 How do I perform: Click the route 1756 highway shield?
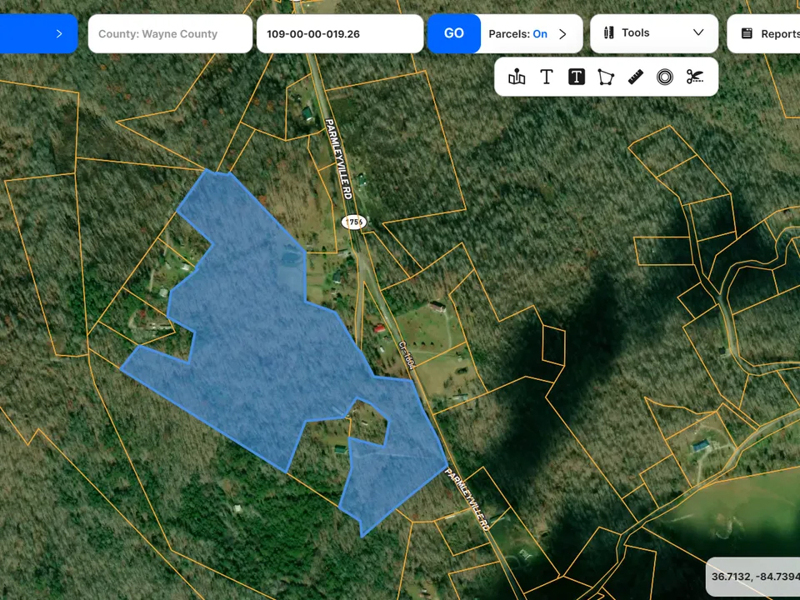[x=354, y=222]
